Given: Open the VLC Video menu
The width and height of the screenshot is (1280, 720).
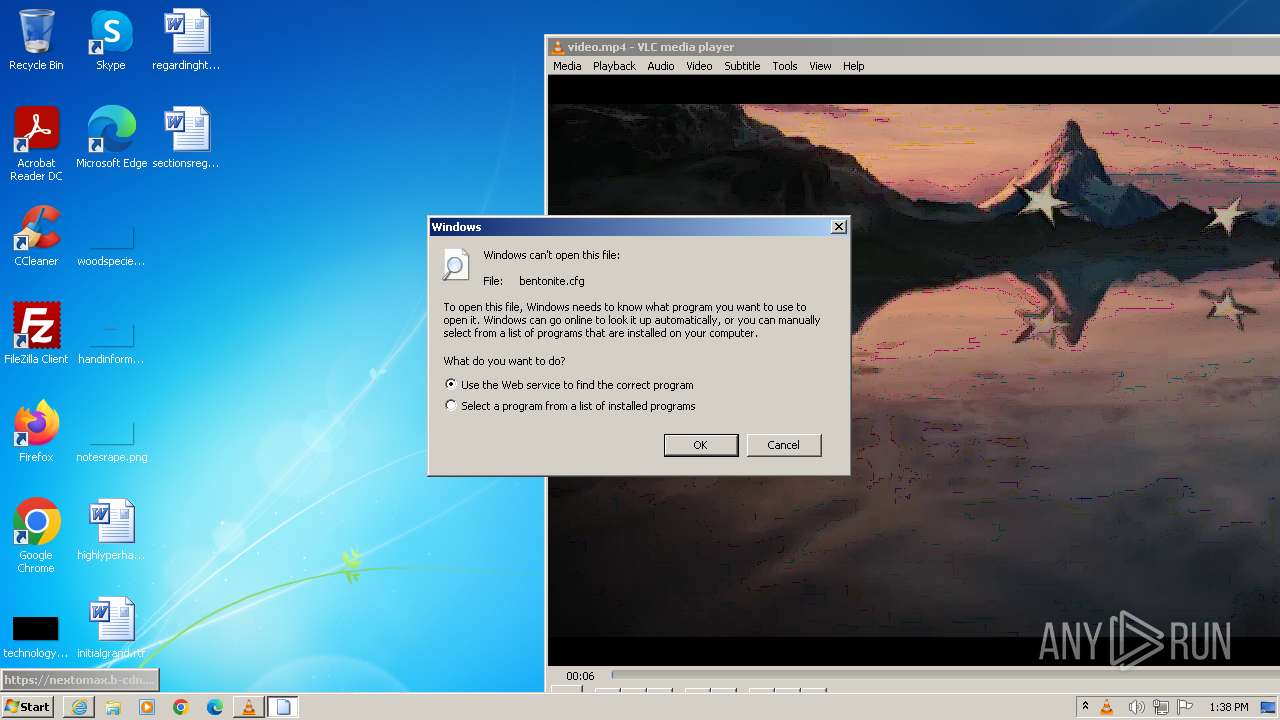Looking at the screenshot, I should [699, 66].
